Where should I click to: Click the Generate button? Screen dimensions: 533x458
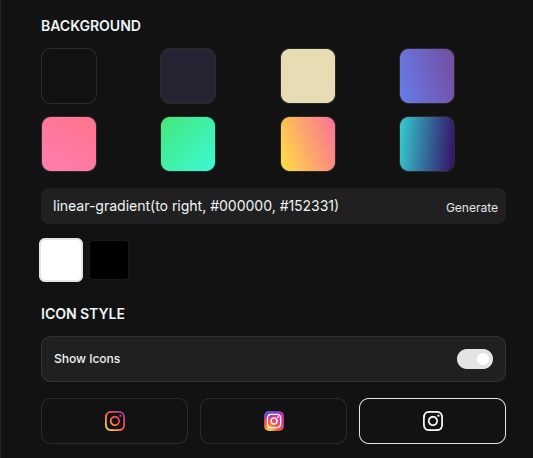(472, 207)
